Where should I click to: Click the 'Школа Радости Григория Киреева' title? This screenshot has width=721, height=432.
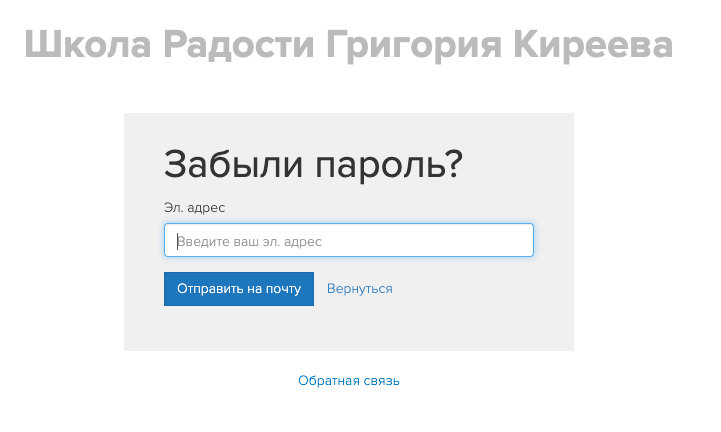coord(348,46)
